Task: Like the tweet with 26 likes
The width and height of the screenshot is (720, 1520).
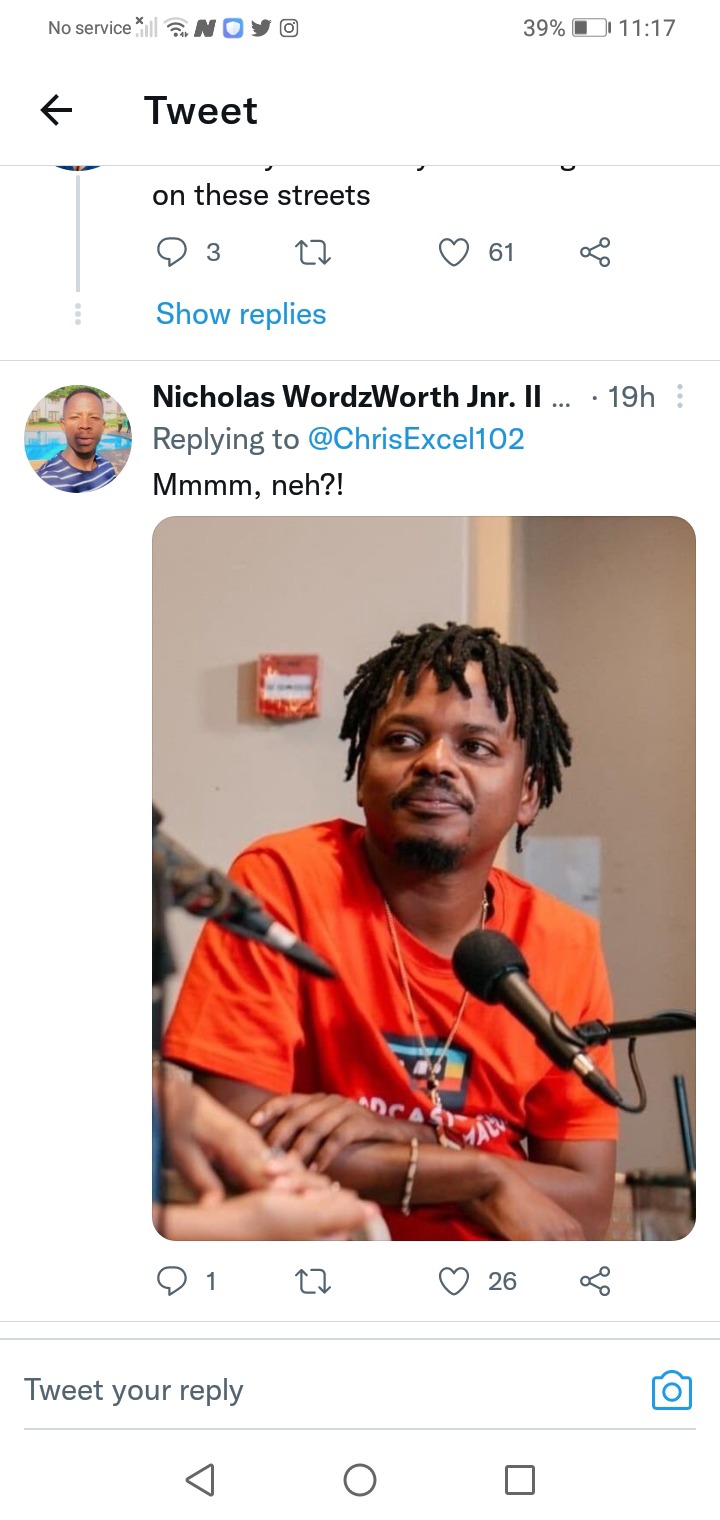Action: pos(454,1281)
